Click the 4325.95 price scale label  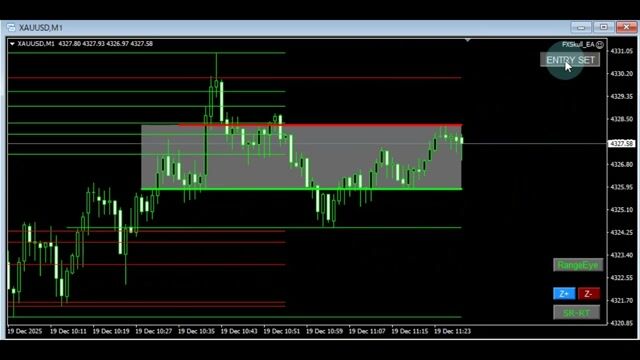click(x=621, y=187)
